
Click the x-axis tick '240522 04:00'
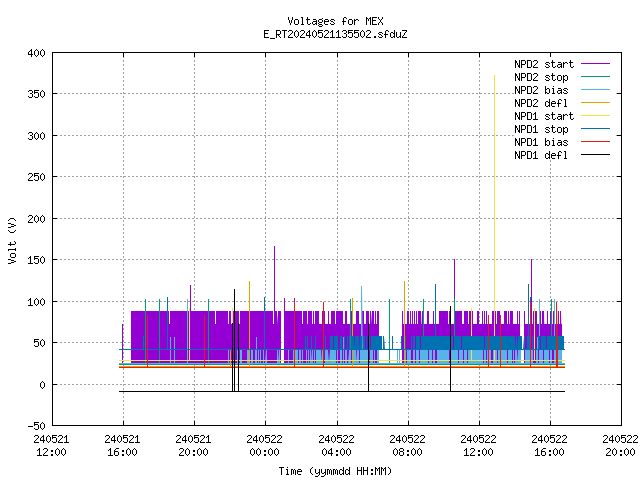336,445
